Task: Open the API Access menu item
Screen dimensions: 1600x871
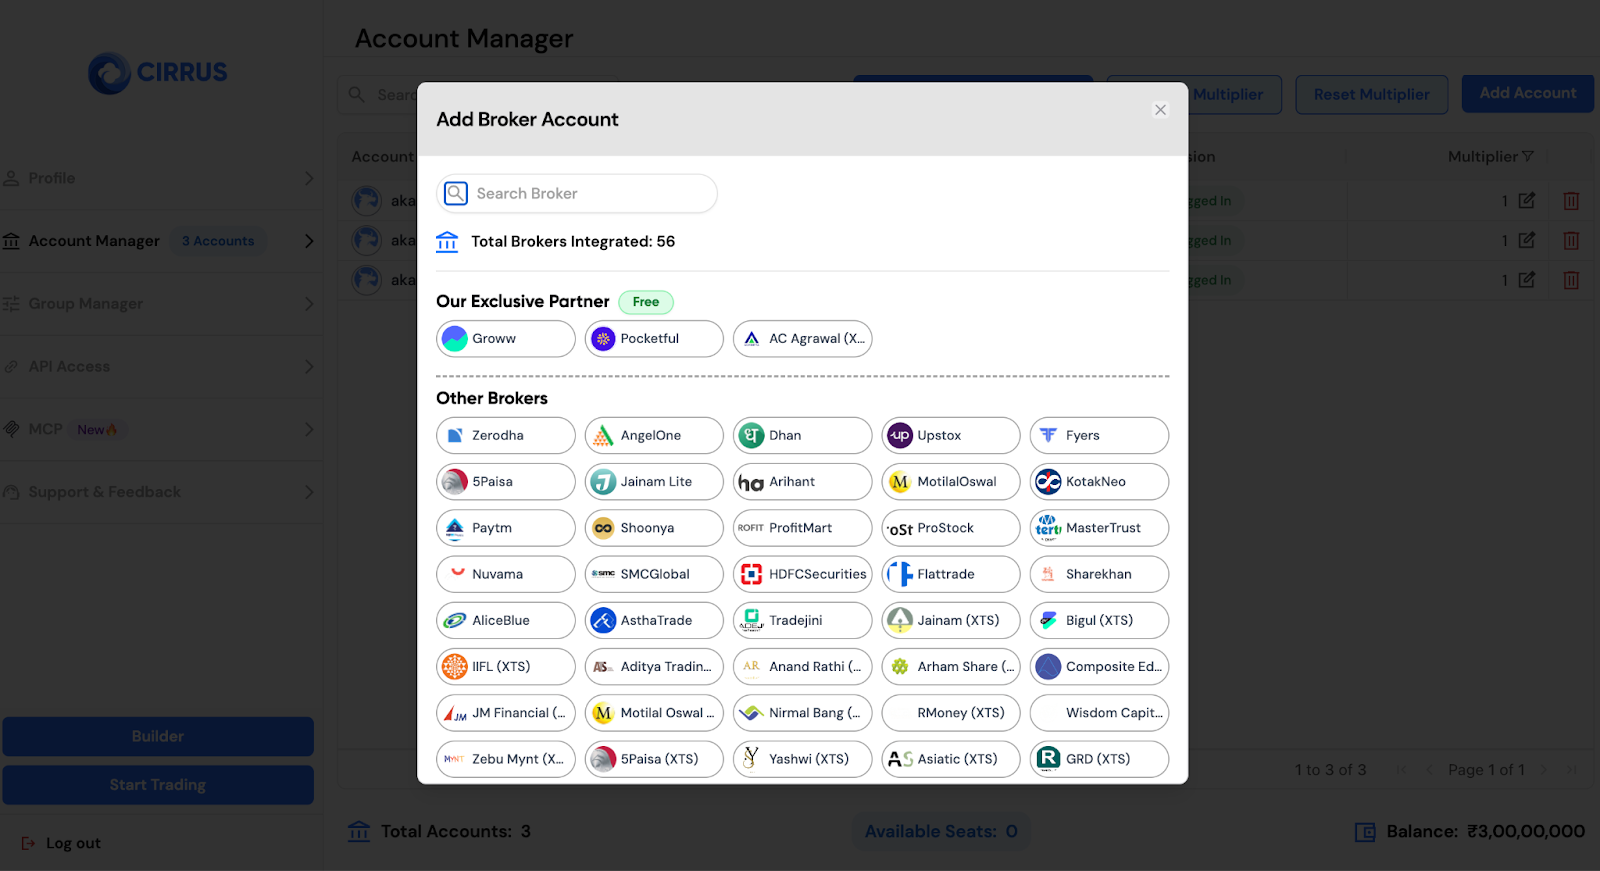Action: [x=160, y=367]
